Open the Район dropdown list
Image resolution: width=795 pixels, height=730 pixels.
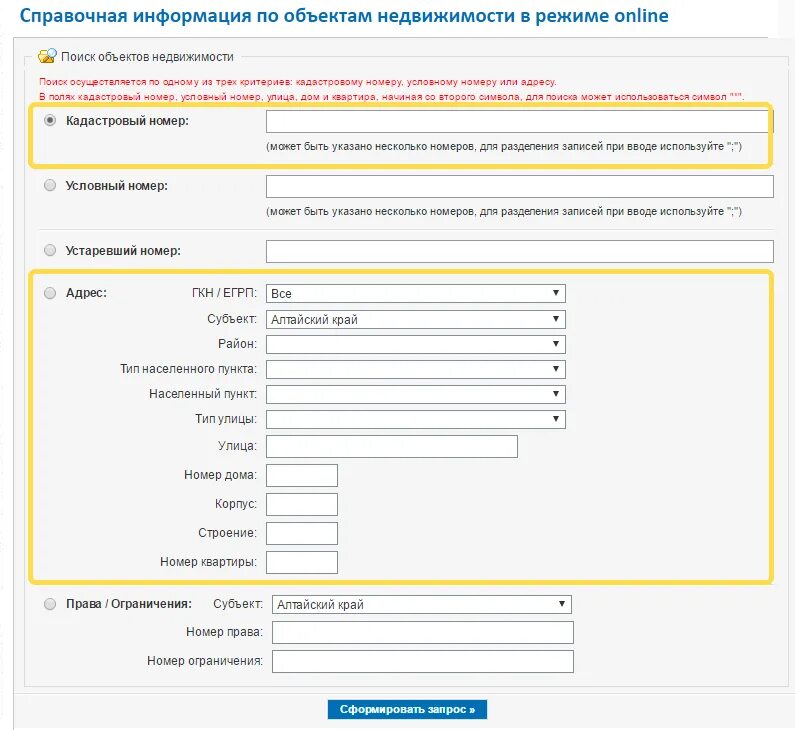(x=416, y=344)
